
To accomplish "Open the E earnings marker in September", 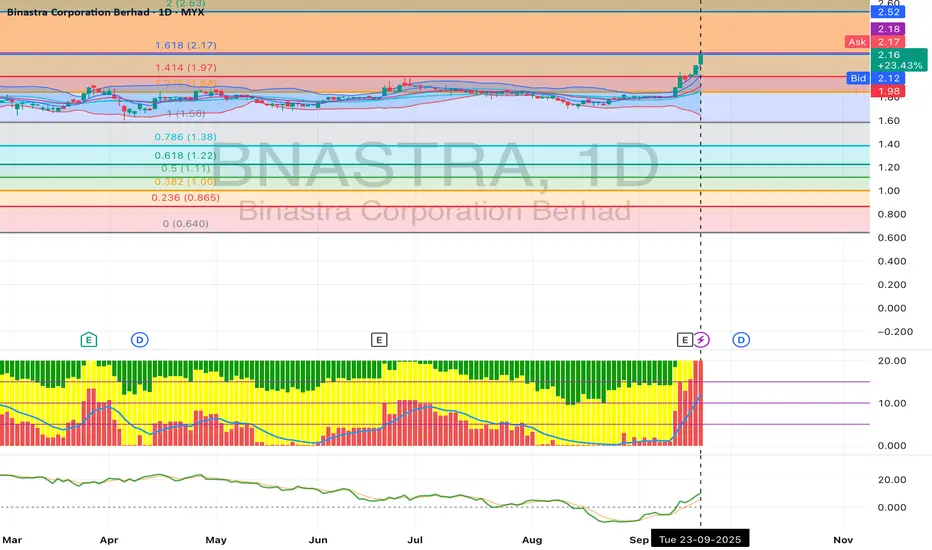I will (x=685, y=340).
